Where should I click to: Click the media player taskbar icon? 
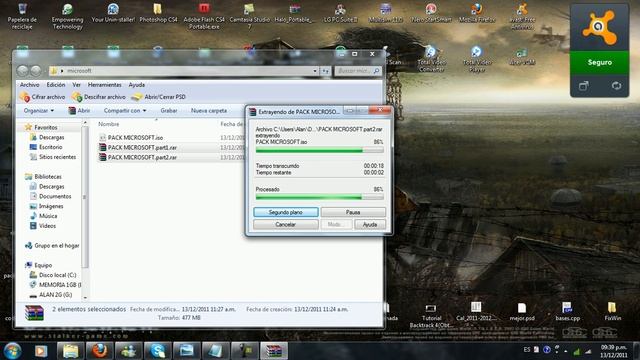[x=41, y=351]
